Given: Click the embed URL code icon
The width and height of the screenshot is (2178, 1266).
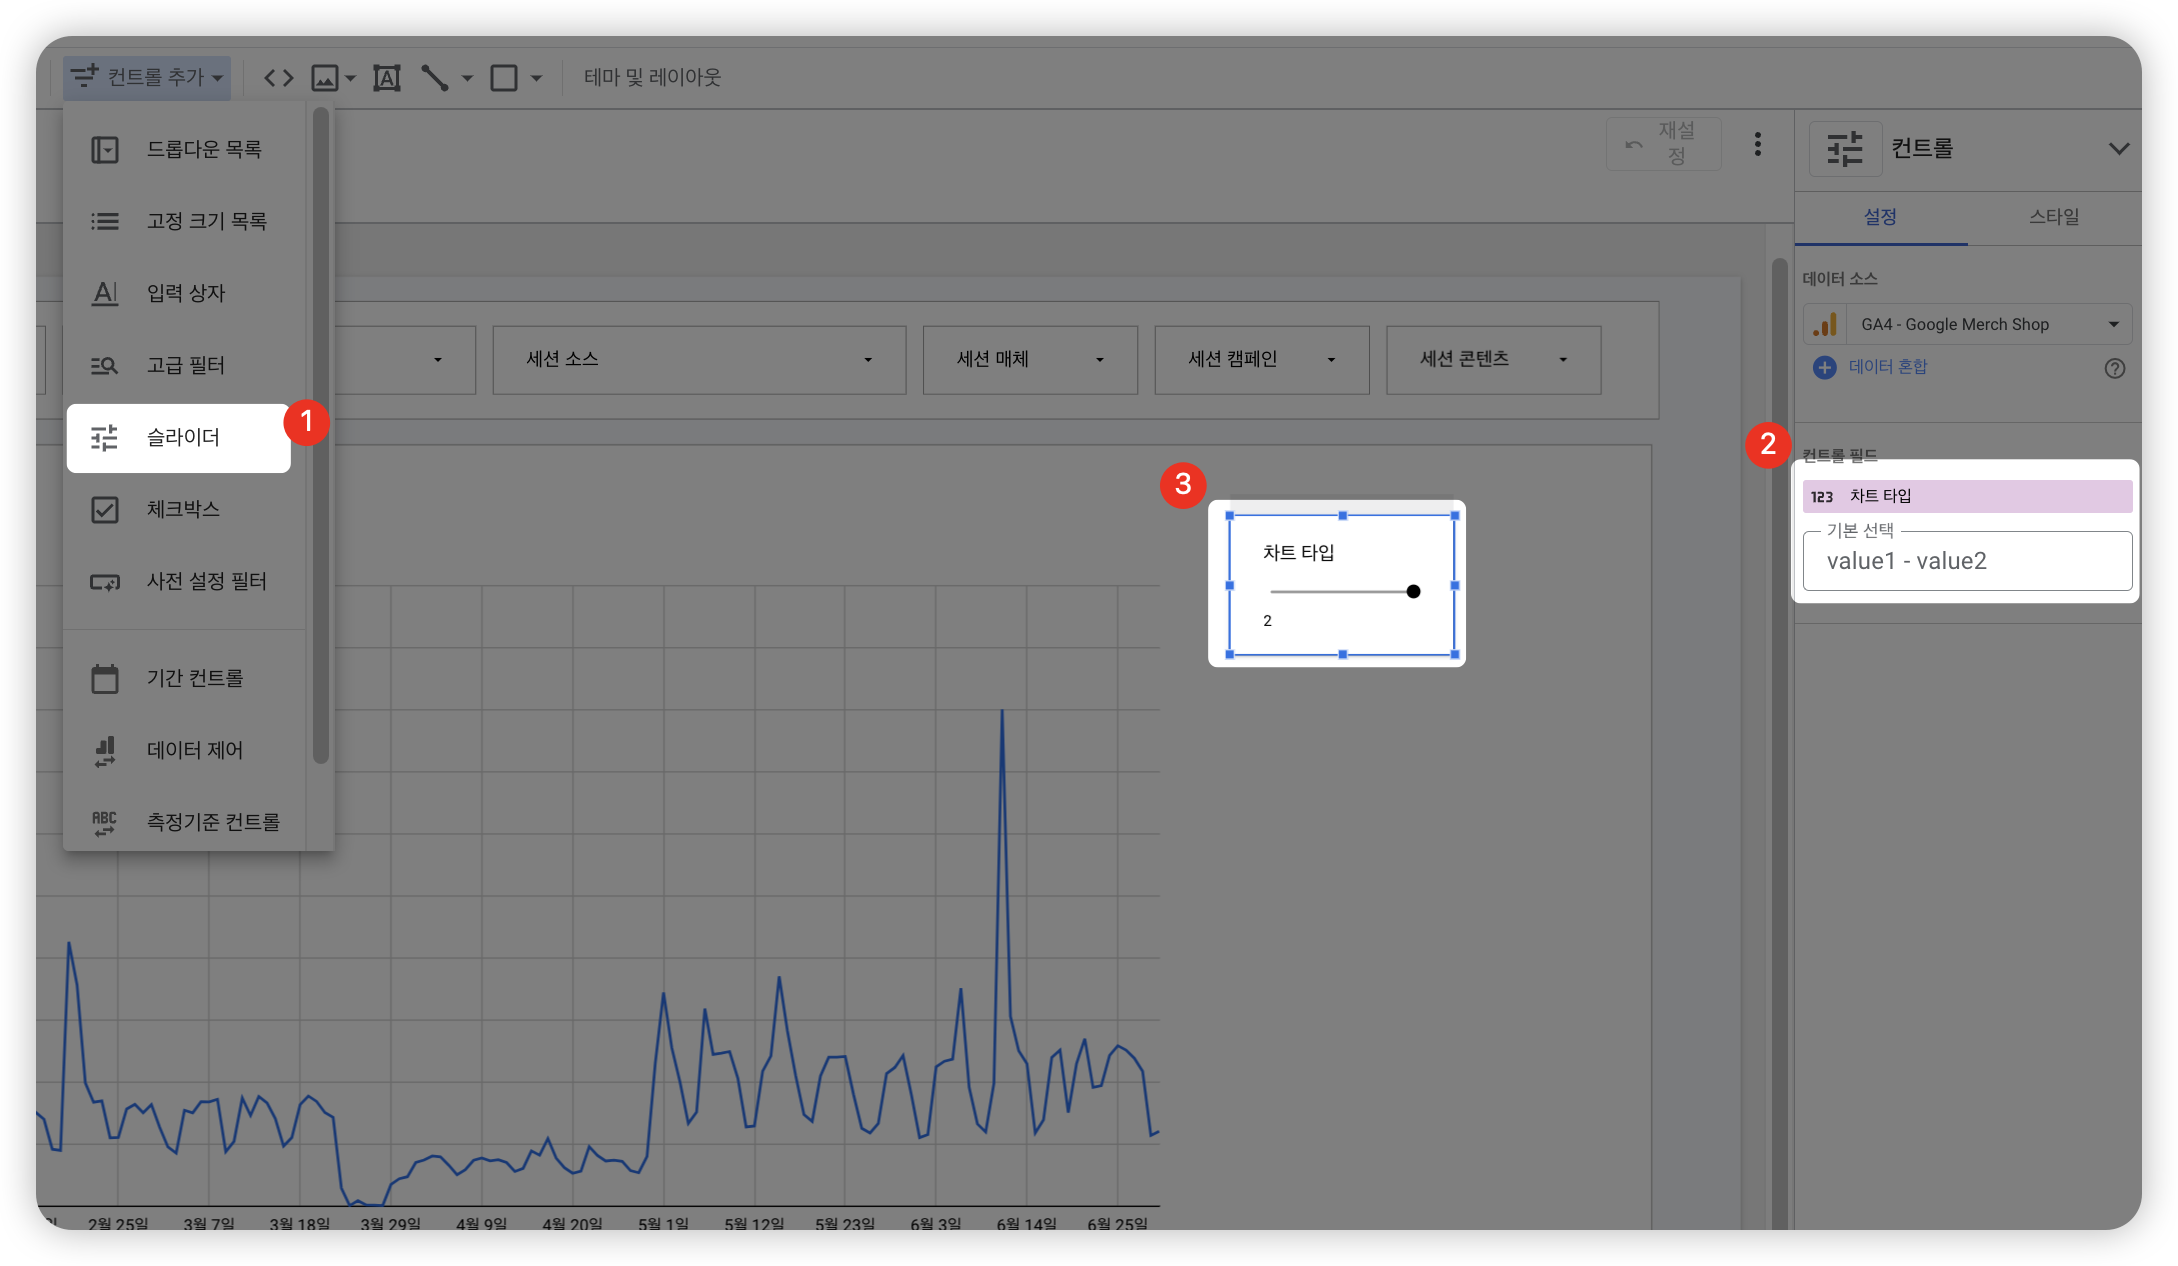Looking at the screenshot, I should point(278,77).
